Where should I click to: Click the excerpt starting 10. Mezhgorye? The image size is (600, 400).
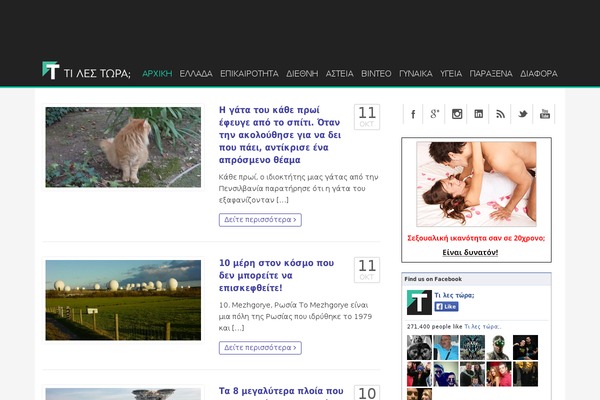295,316
